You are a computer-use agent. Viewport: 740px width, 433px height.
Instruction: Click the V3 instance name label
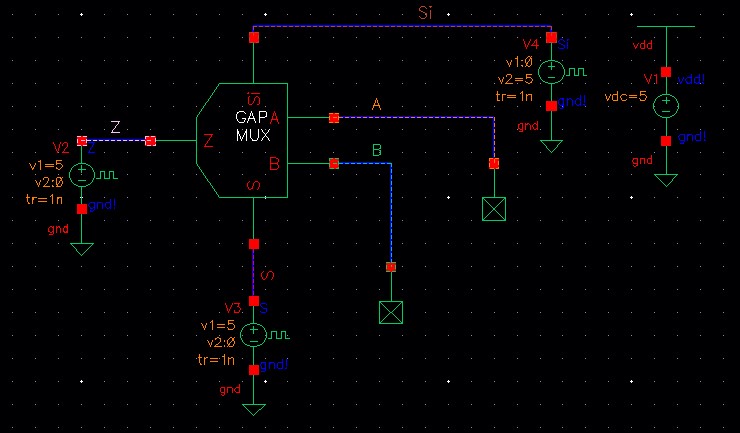[x=233, y=308]
